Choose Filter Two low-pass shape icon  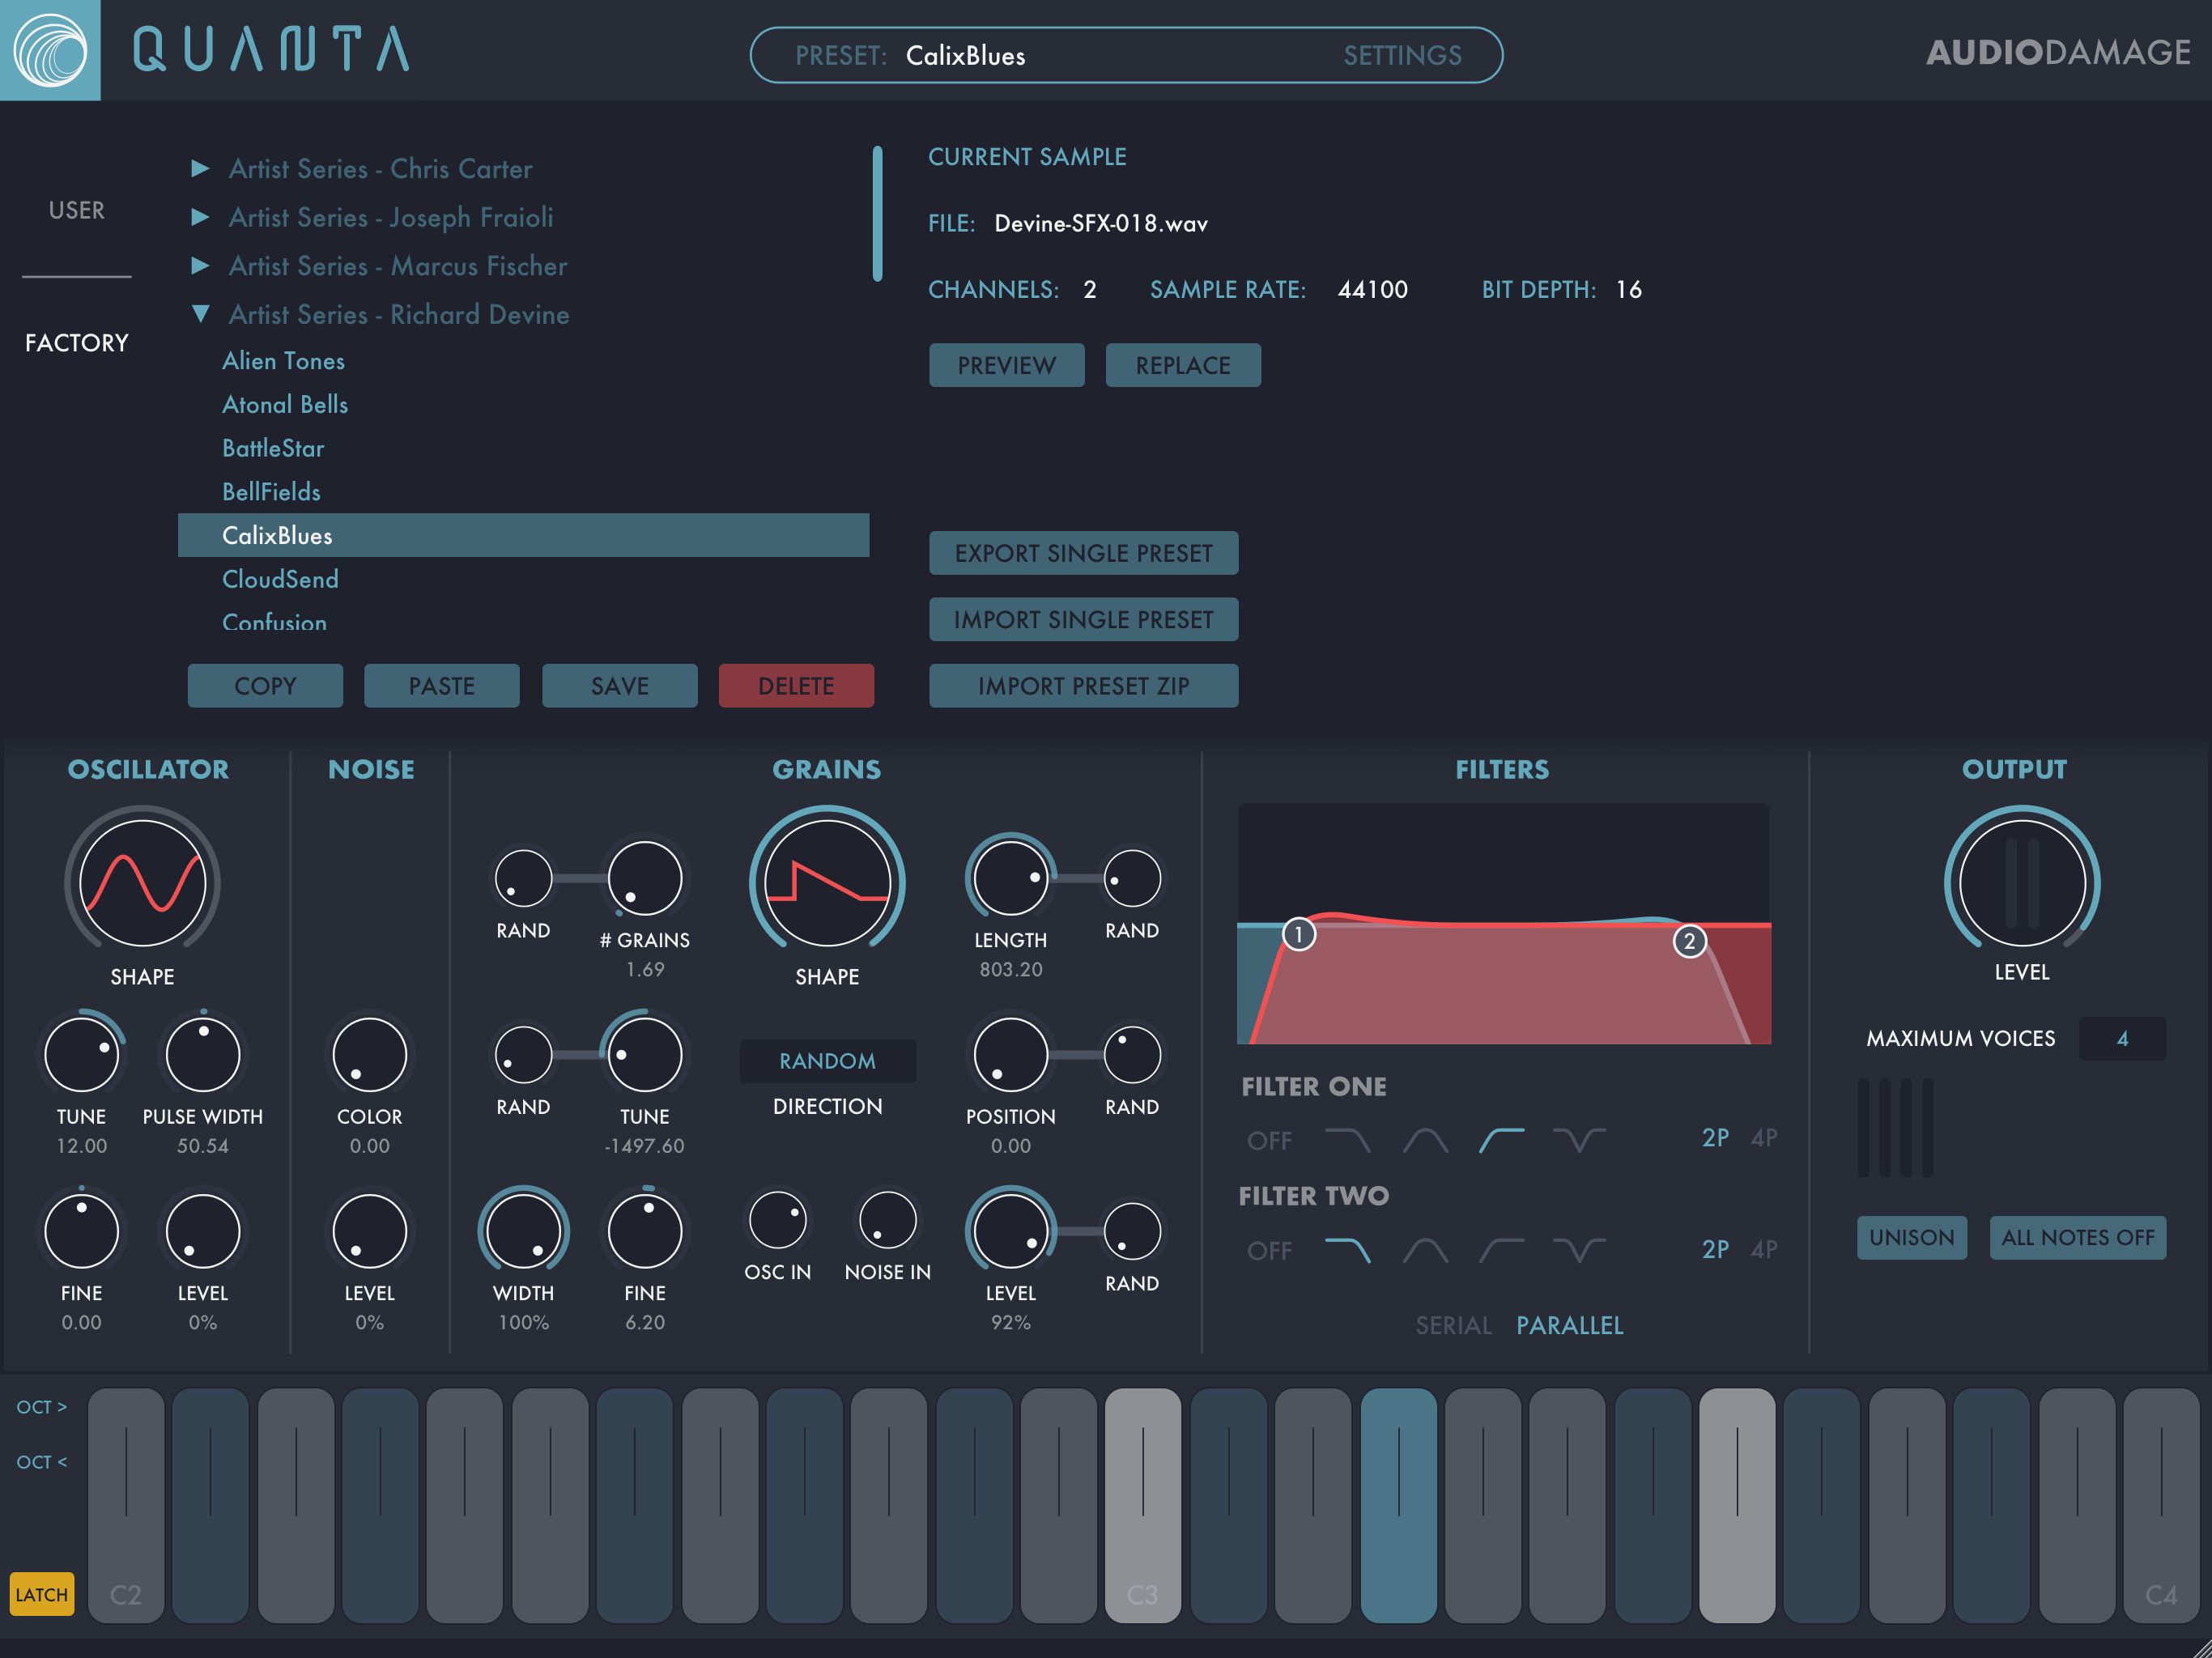1347,1250
